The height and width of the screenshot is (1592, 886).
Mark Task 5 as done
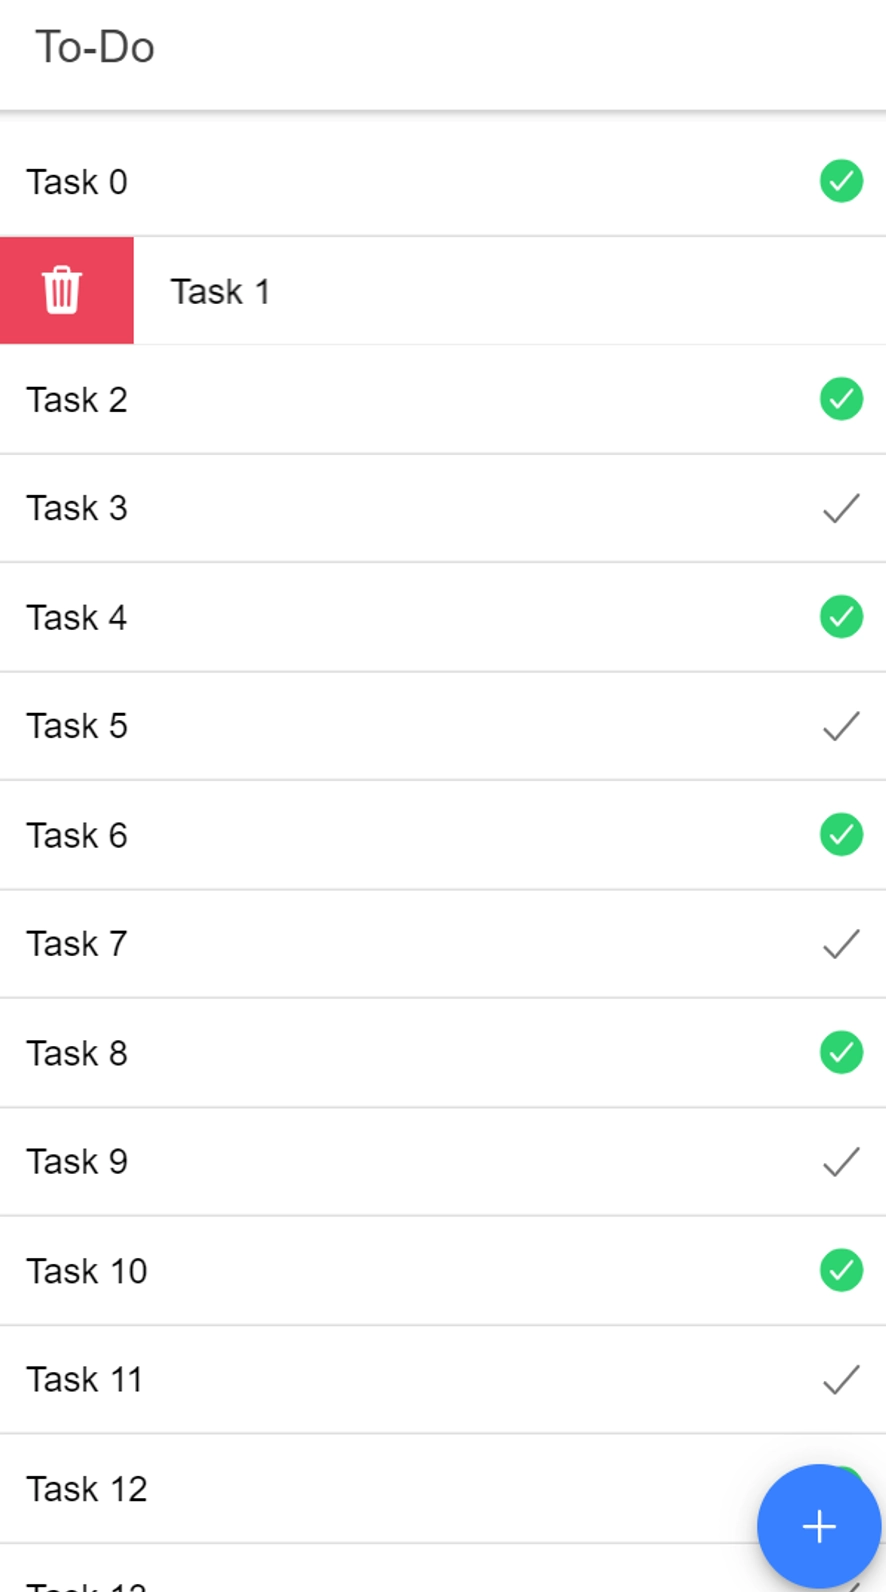point(841,726)
